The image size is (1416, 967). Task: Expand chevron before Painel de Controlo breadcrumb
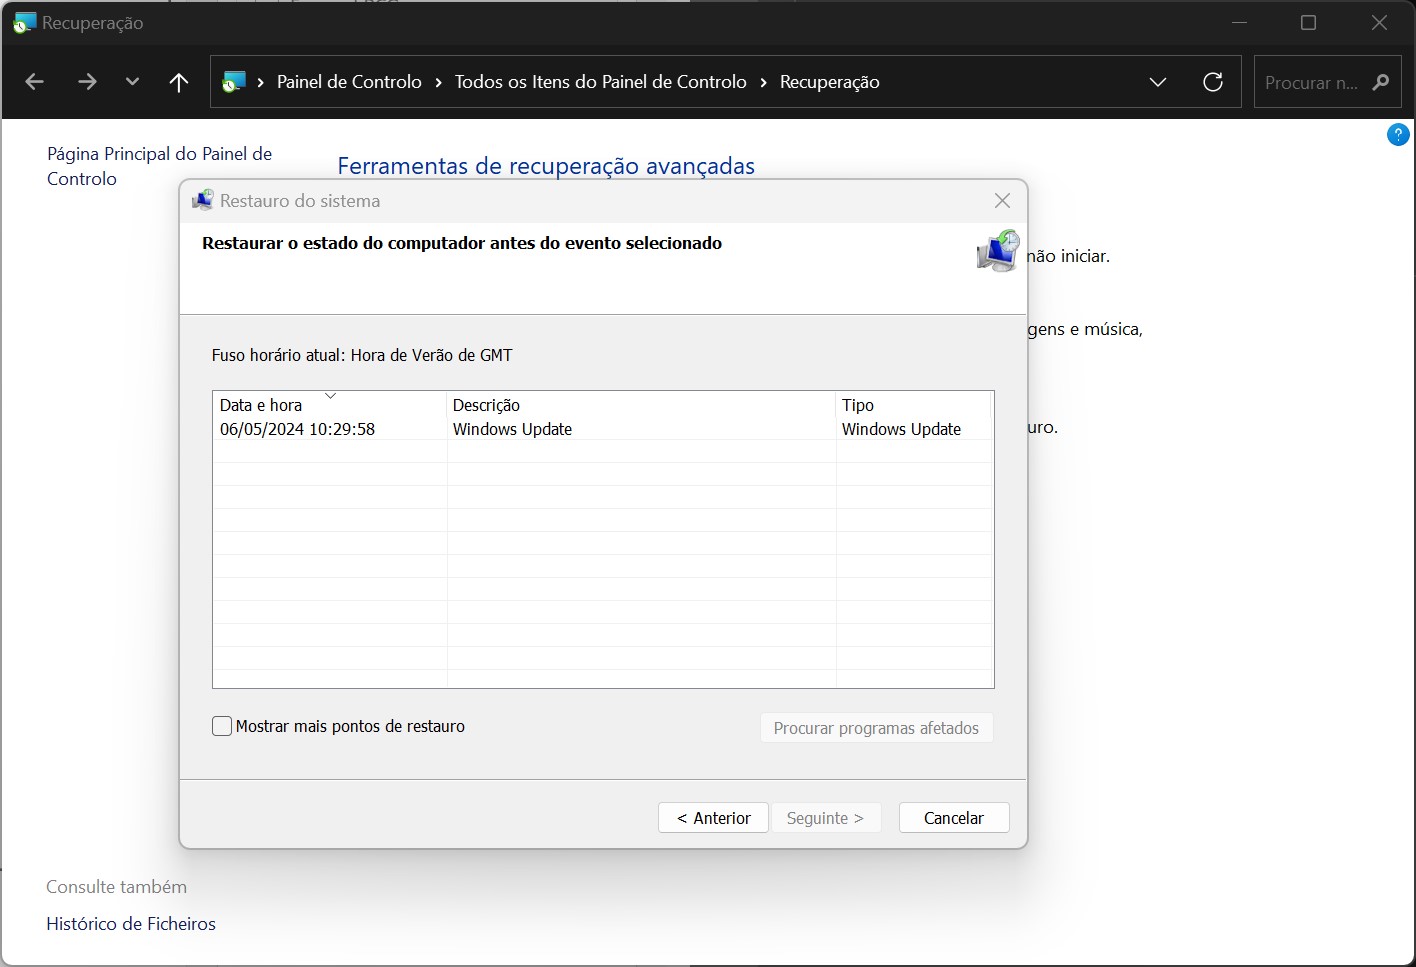coord(260,82)
